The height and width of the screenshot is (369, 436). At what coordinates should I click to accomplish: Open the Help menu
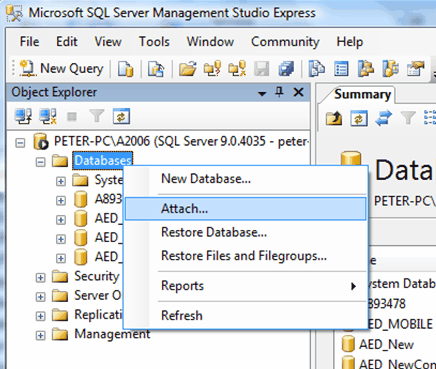(x=350, y=42)
